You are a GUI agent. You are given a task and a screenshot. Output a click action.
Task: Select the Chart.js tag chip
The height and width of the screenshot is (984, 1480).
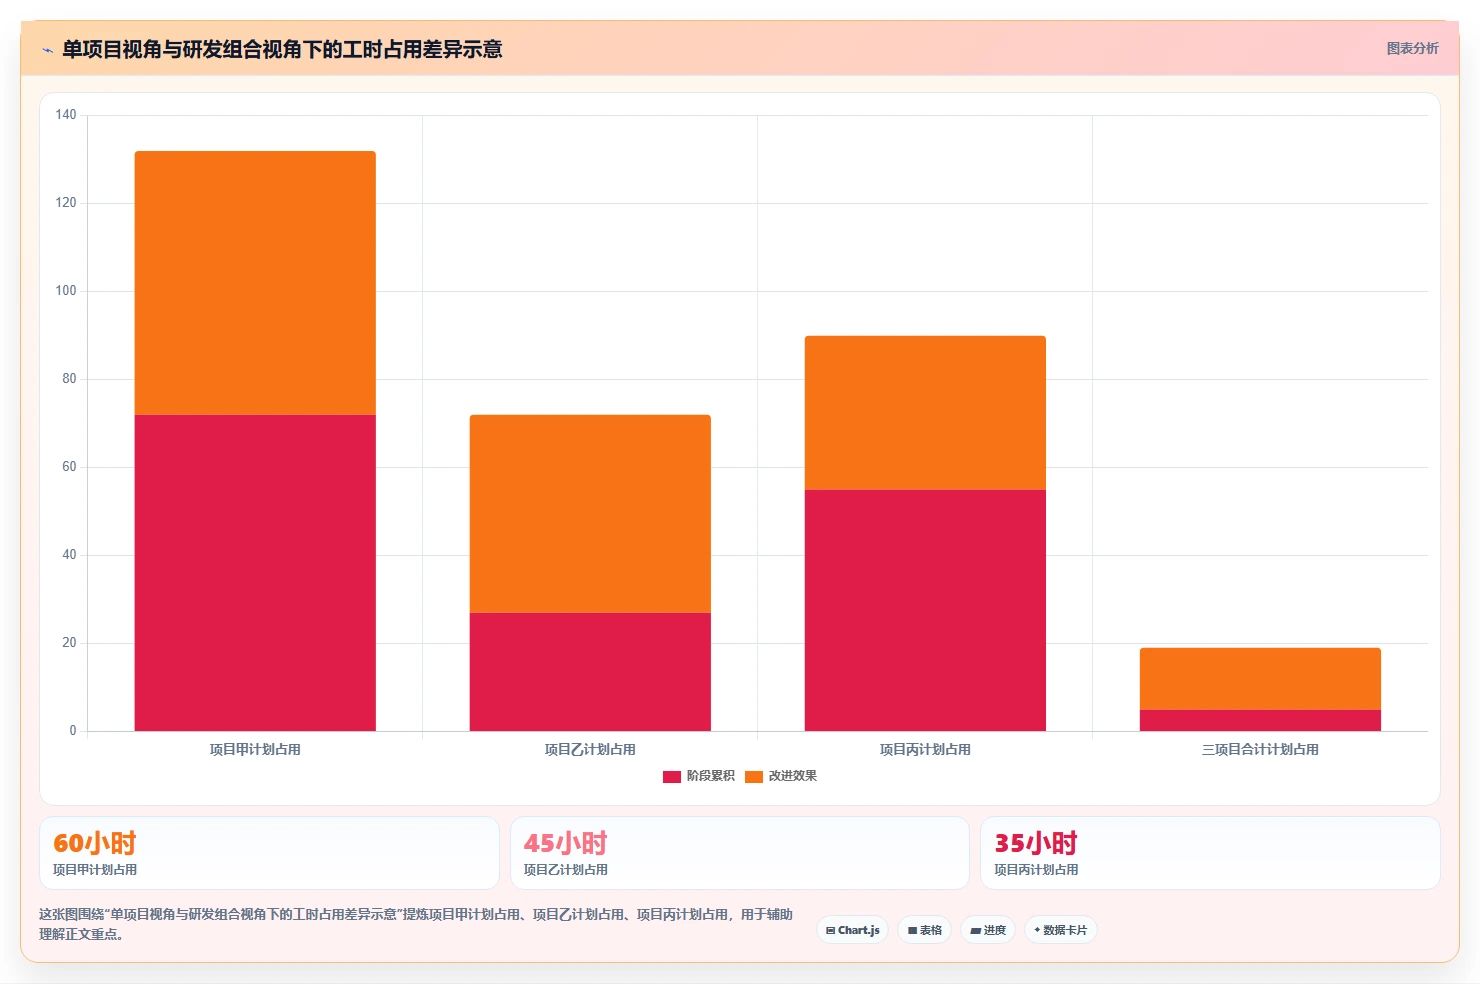point(853,930)
